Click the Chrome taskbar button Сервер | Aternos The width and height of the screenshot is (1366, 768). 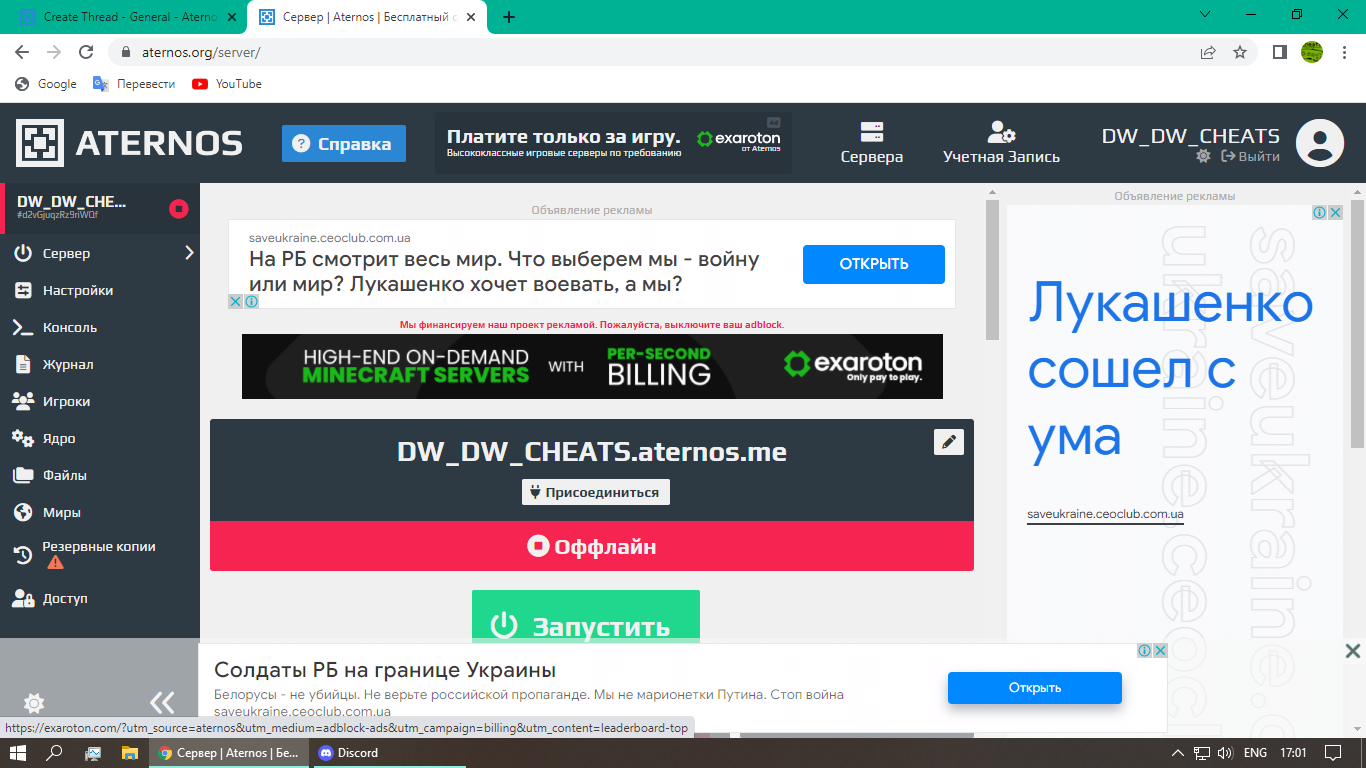[229, 753]
